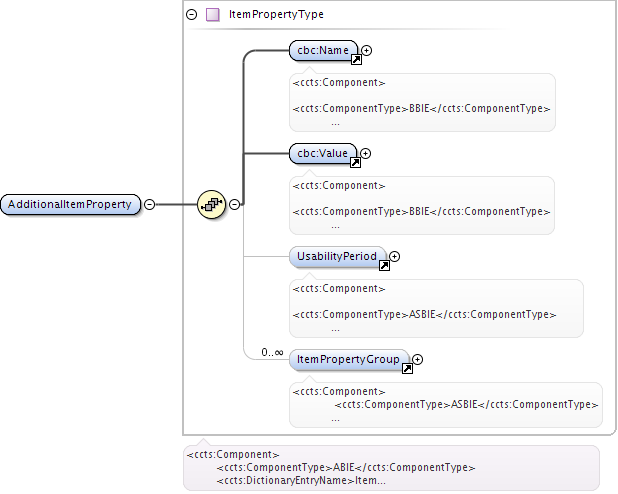Click the sequence compositor icon
Viewport: 618px width, 494px height.
click(x=211, y=204)
